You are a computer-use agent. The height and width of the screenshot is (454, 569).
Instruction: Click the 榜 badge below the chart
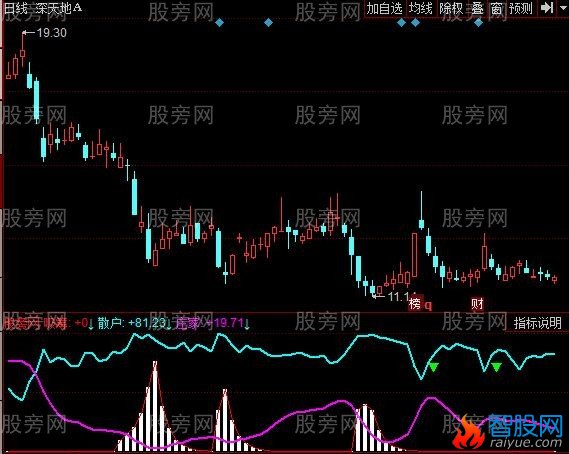[415, 303]
